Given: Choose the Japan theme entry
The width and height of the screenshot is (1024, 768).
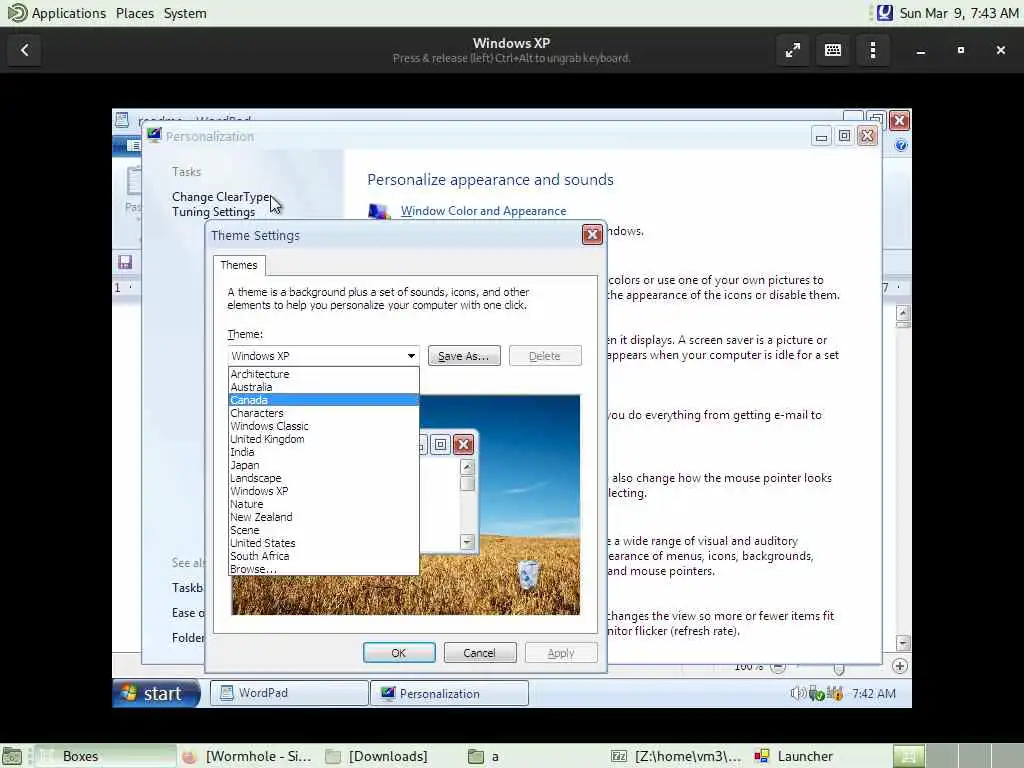Looking at the screenshot, I should (x=324, y=465).
